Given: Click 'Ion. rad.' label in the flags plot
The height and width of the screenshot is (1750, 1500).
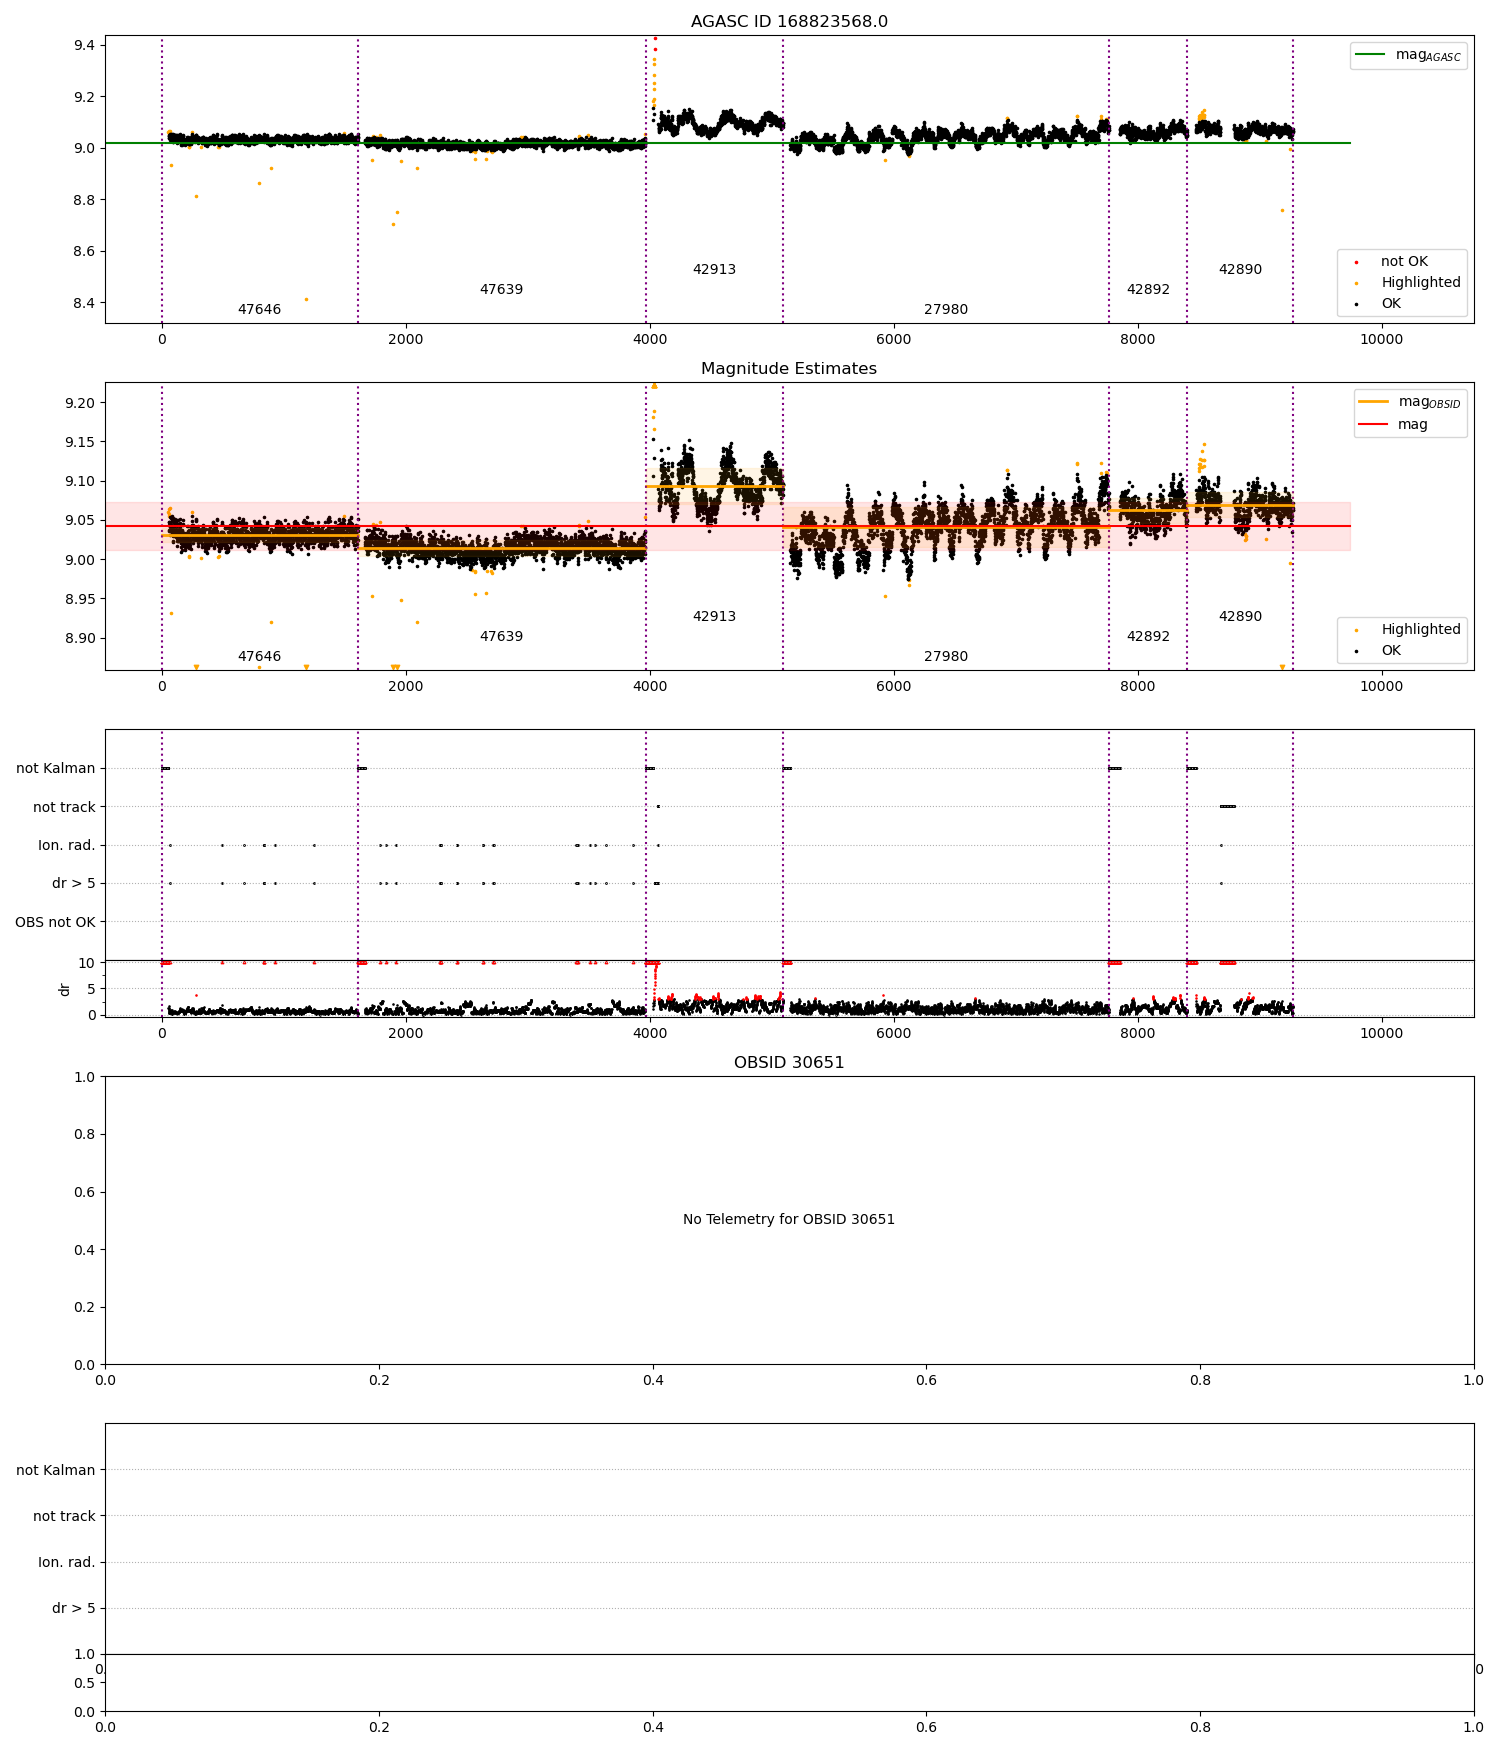Looking at the screenshot, I should (x=67, y=846).
